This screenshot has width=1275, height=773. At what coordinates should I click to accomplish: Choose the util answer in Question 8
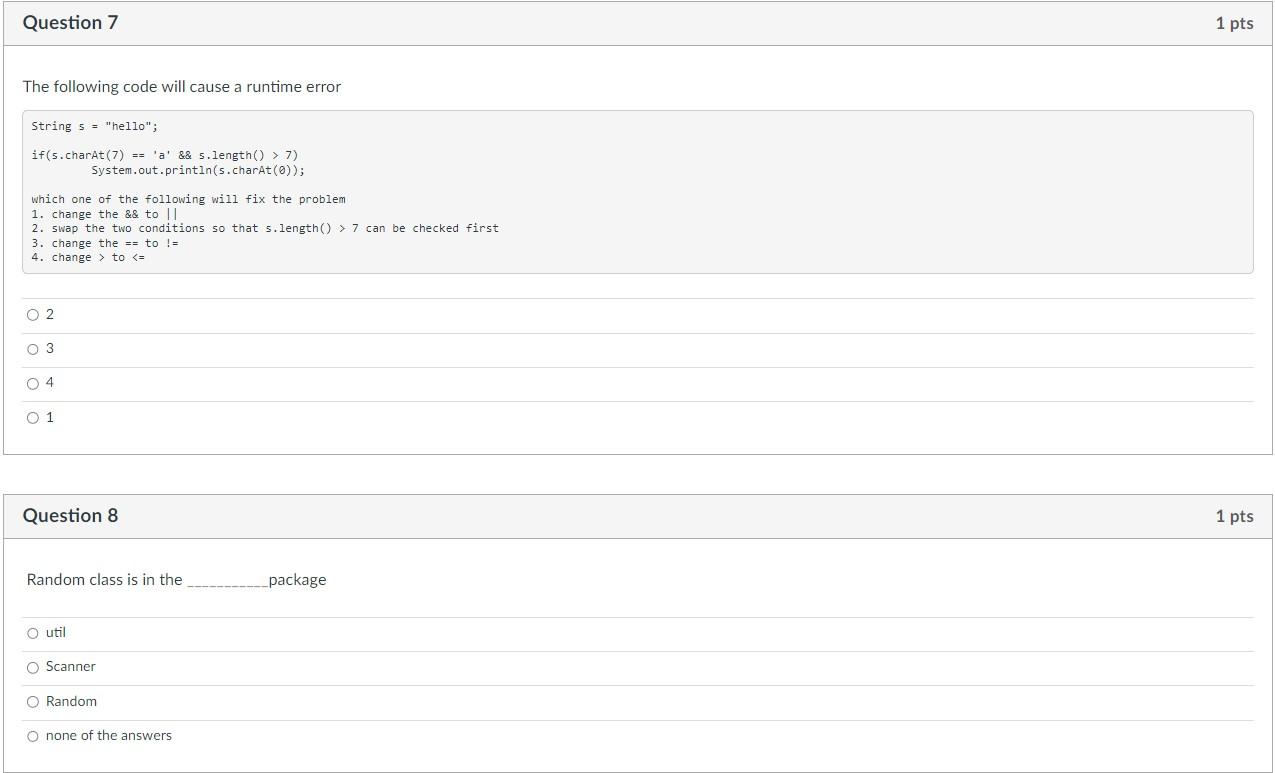tap(33, 633)
